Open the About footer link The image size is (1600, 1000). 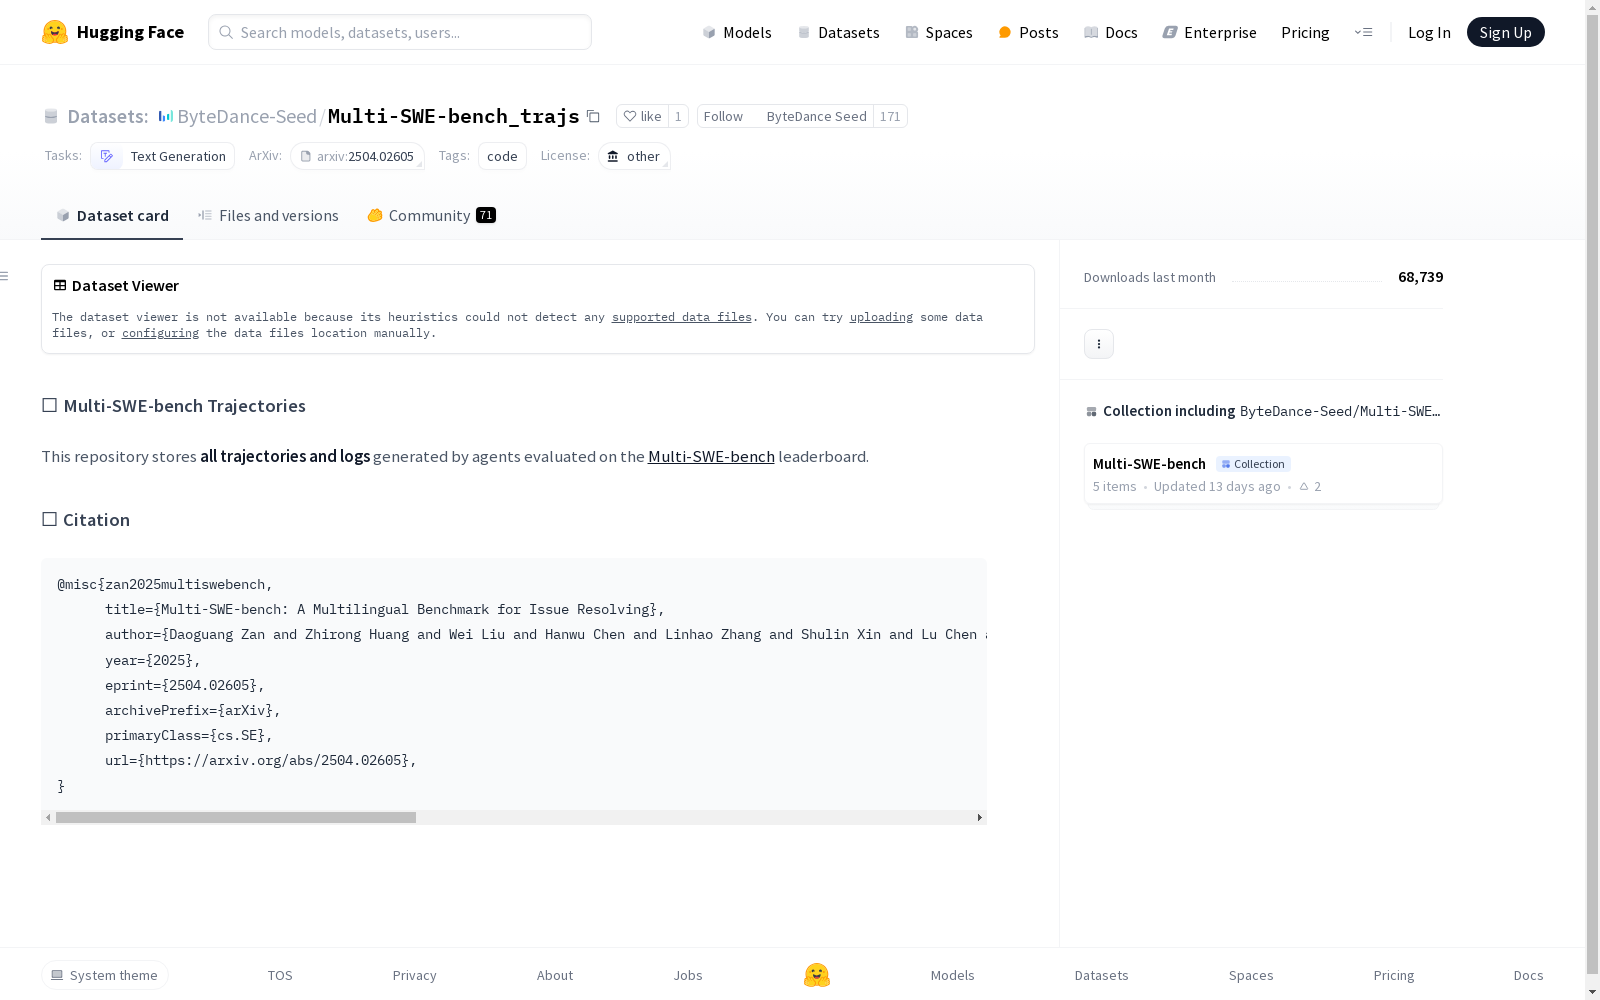[555, 975]
